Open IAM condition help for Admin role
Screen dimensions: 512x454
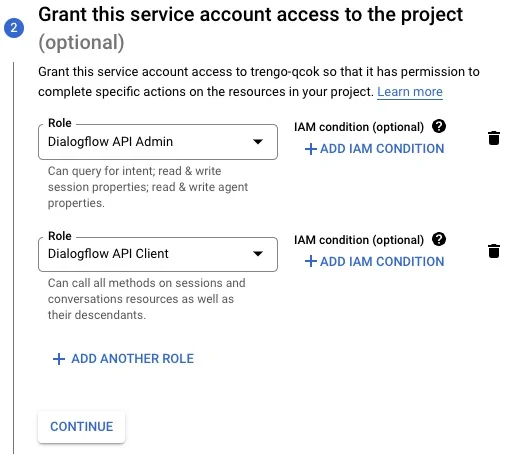click(x=439, y=126)
